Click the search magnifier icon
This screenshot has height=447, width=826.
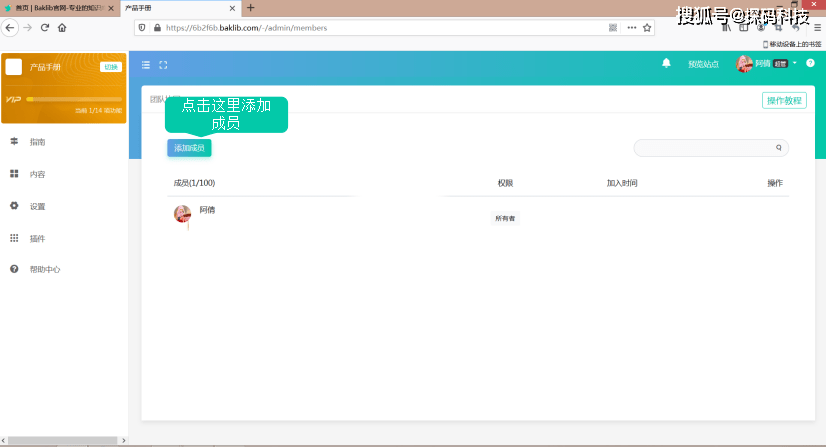[779, 148]
